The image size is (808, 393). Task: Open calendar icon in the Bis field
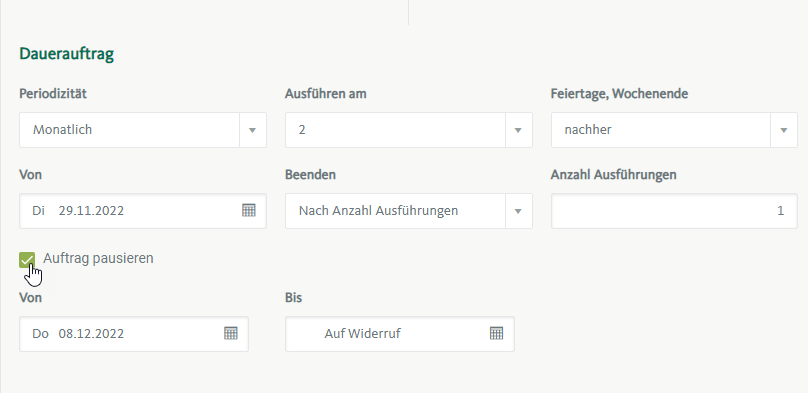coord(496,333)
